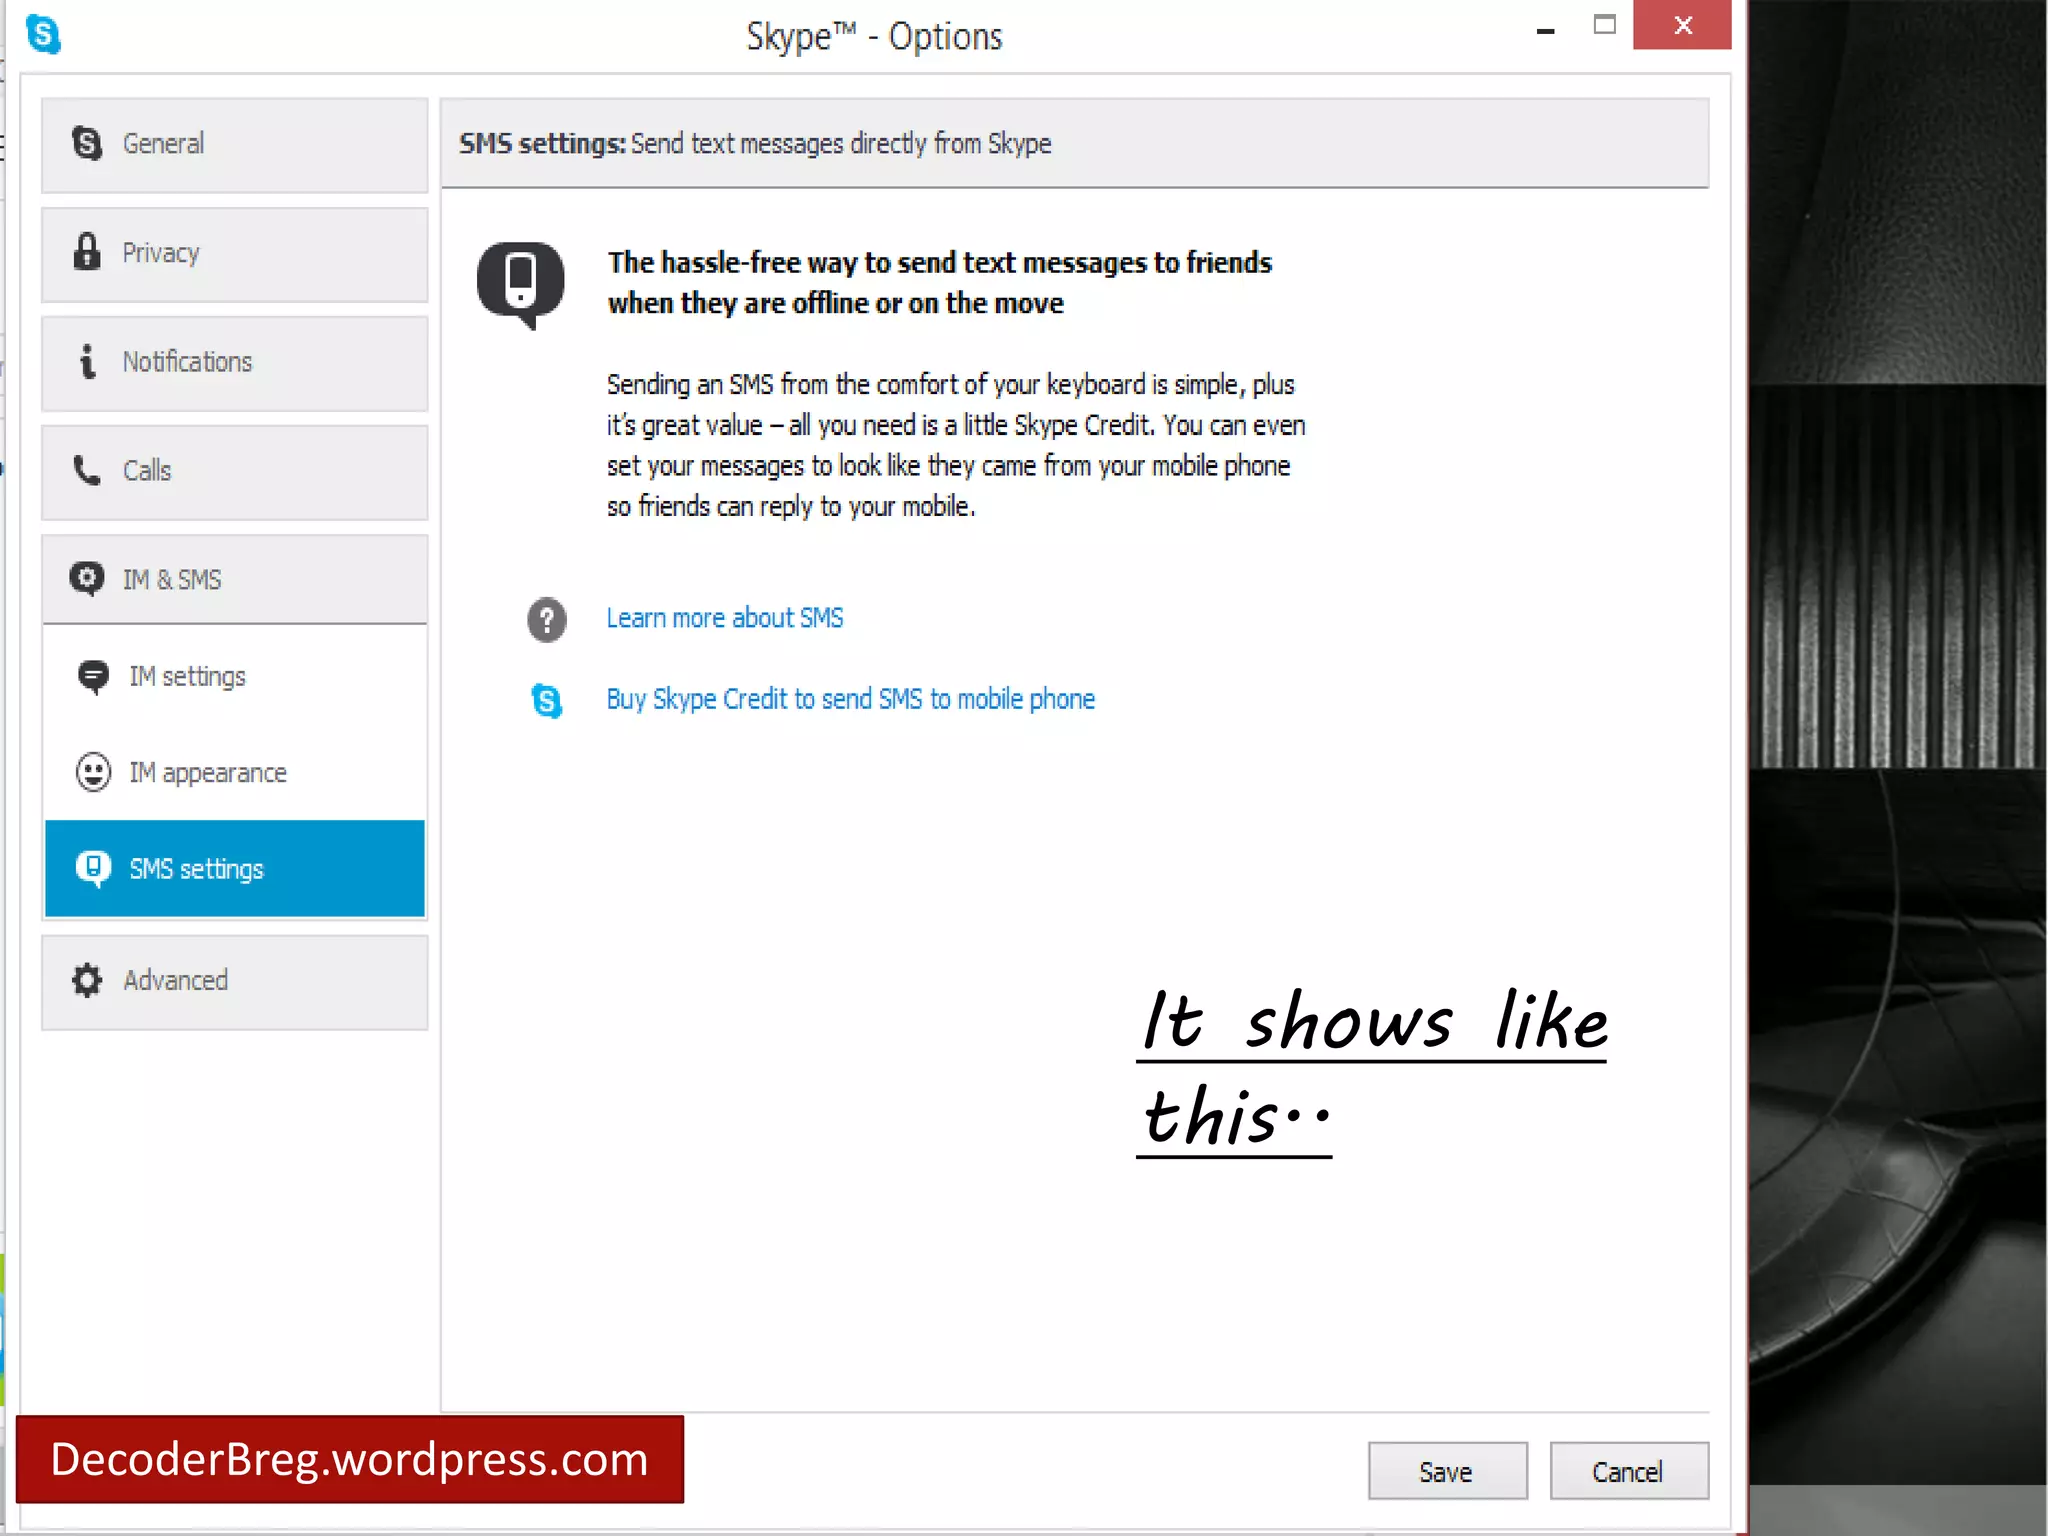Click the padlock icon beside Privacy
Screen dimensions: 2048x1536
(87, 252)
